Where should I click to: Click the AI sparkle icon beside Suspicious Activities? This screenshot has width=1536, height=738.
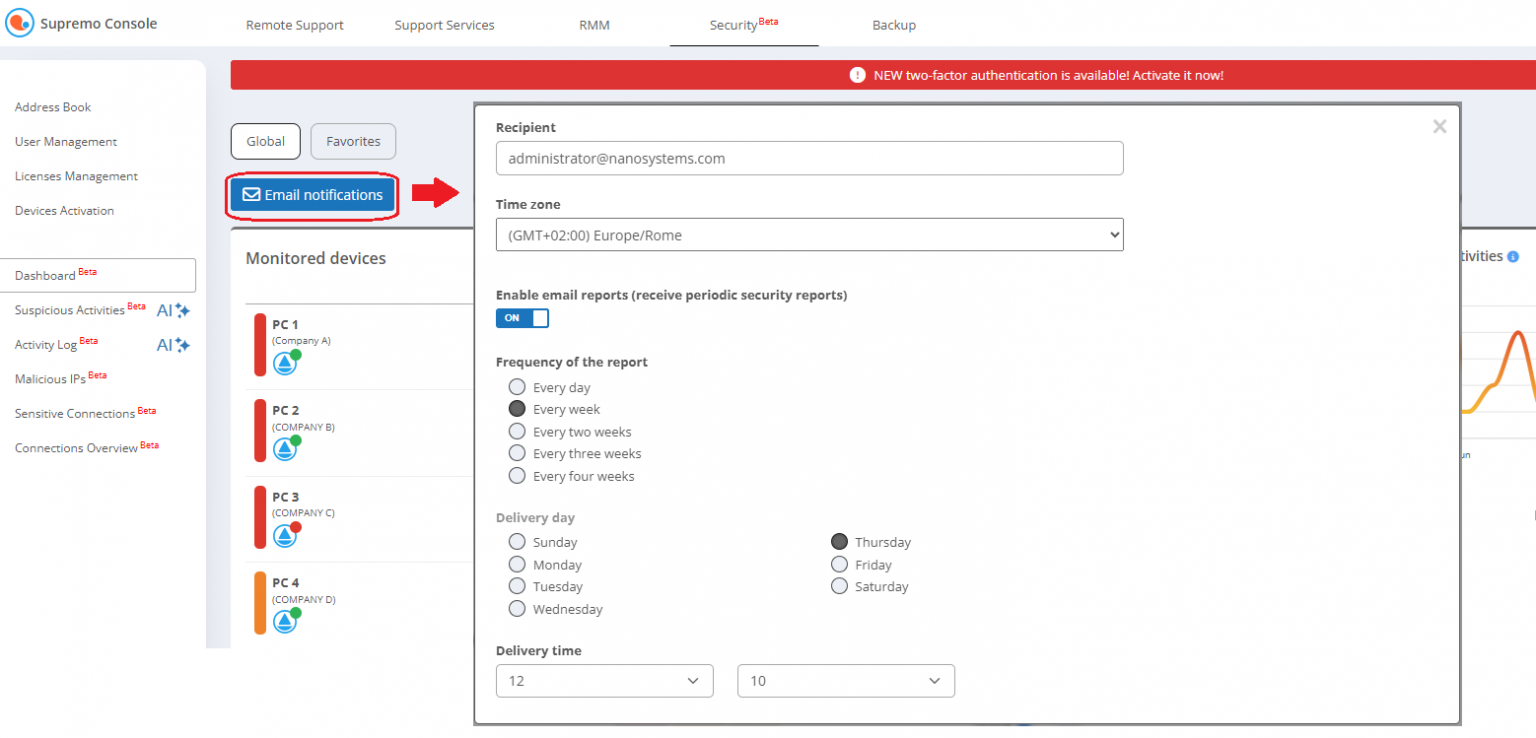(173, 311)
